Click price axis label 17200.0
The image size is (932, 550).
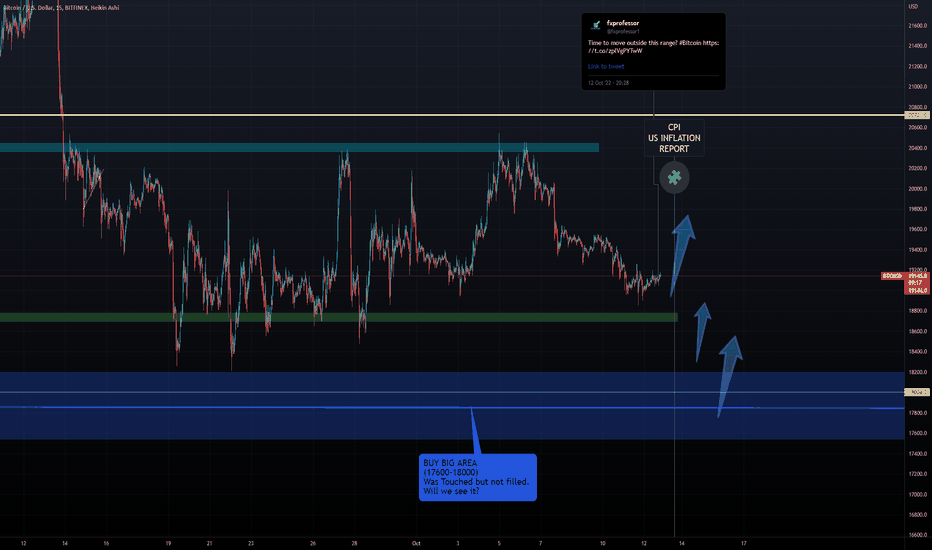tap(917, 474)
